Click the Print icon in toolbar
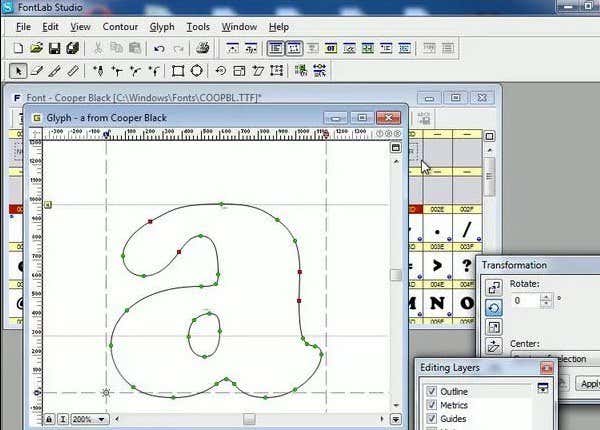 pyautogui.click(x=203, y=48)
